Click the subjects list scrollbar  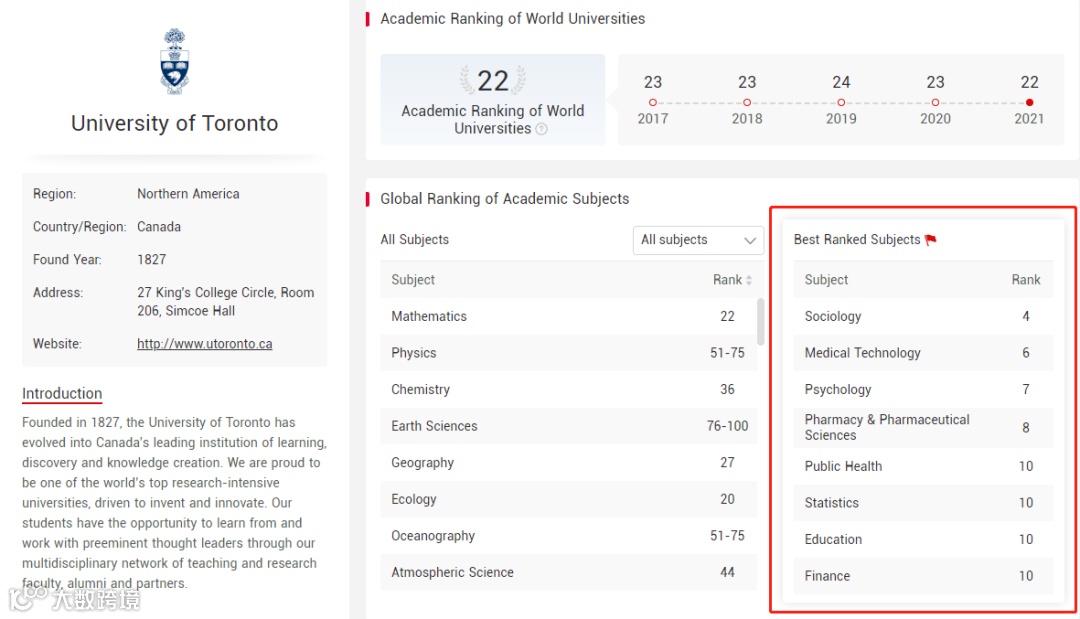(760, 322)
